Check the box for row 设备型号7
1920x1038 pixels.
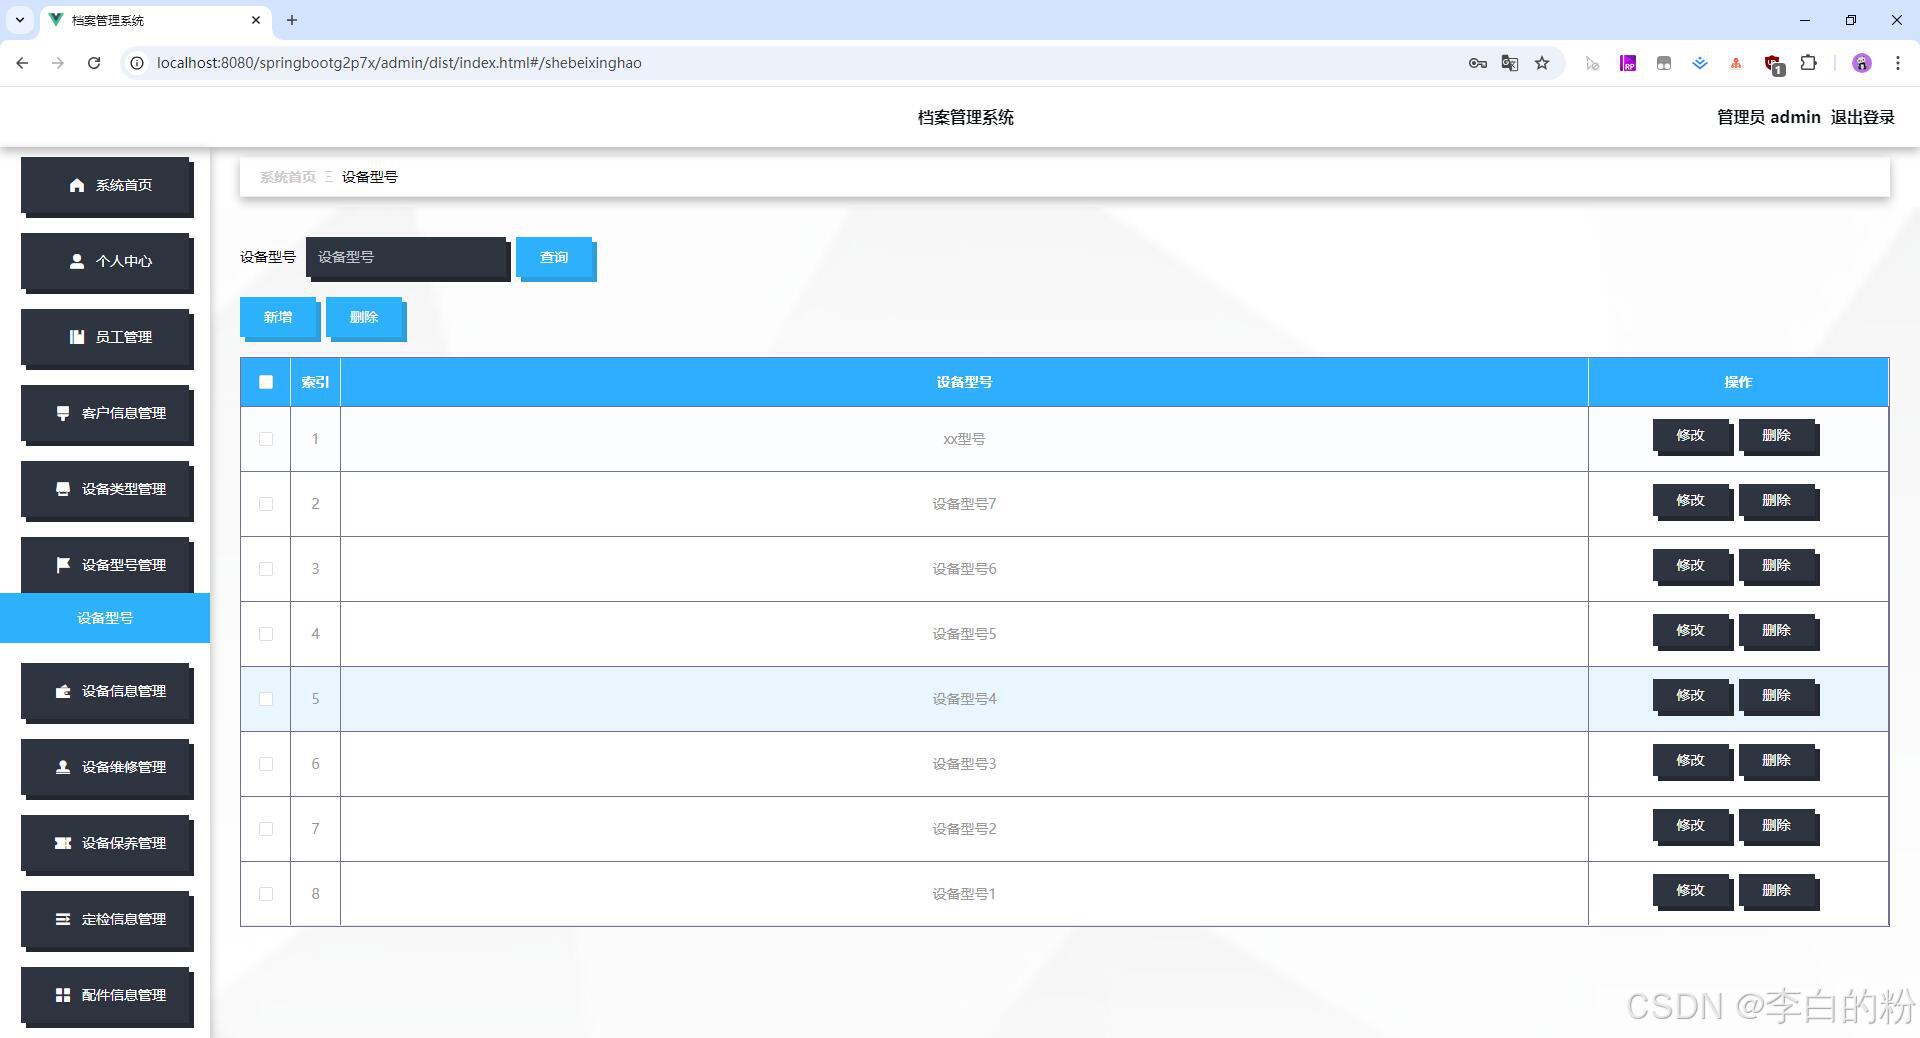266,504
